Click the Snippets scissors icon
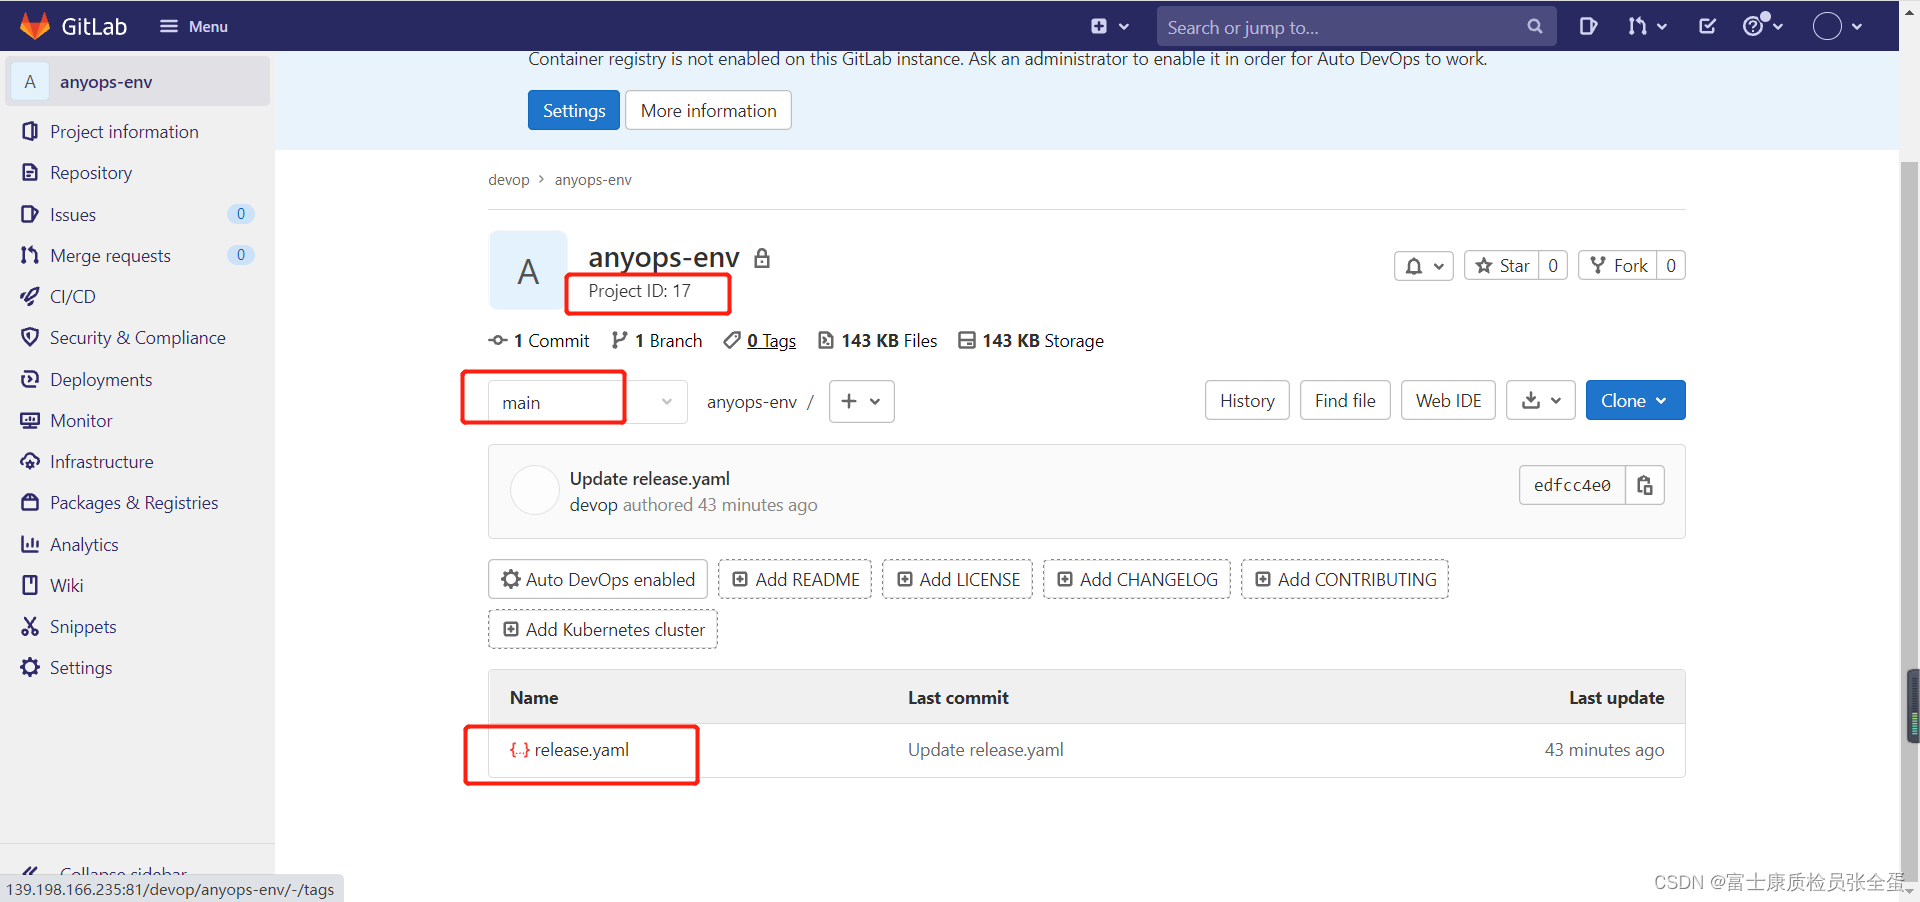The width and height of the screenshot is (1920, 902). point(30,627)
